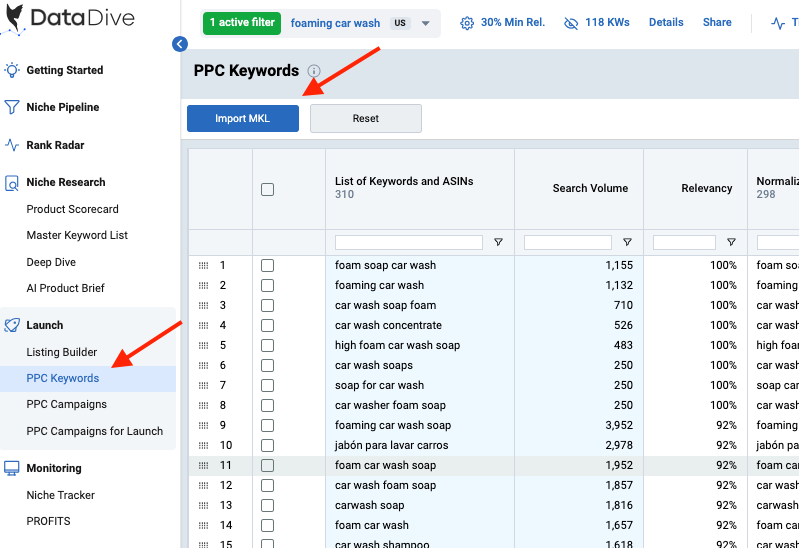Image resolution: width=799 pixels, height=548 pixels.
Task: Click the Niche Research magnifier icon
Action: coord(12,182)
